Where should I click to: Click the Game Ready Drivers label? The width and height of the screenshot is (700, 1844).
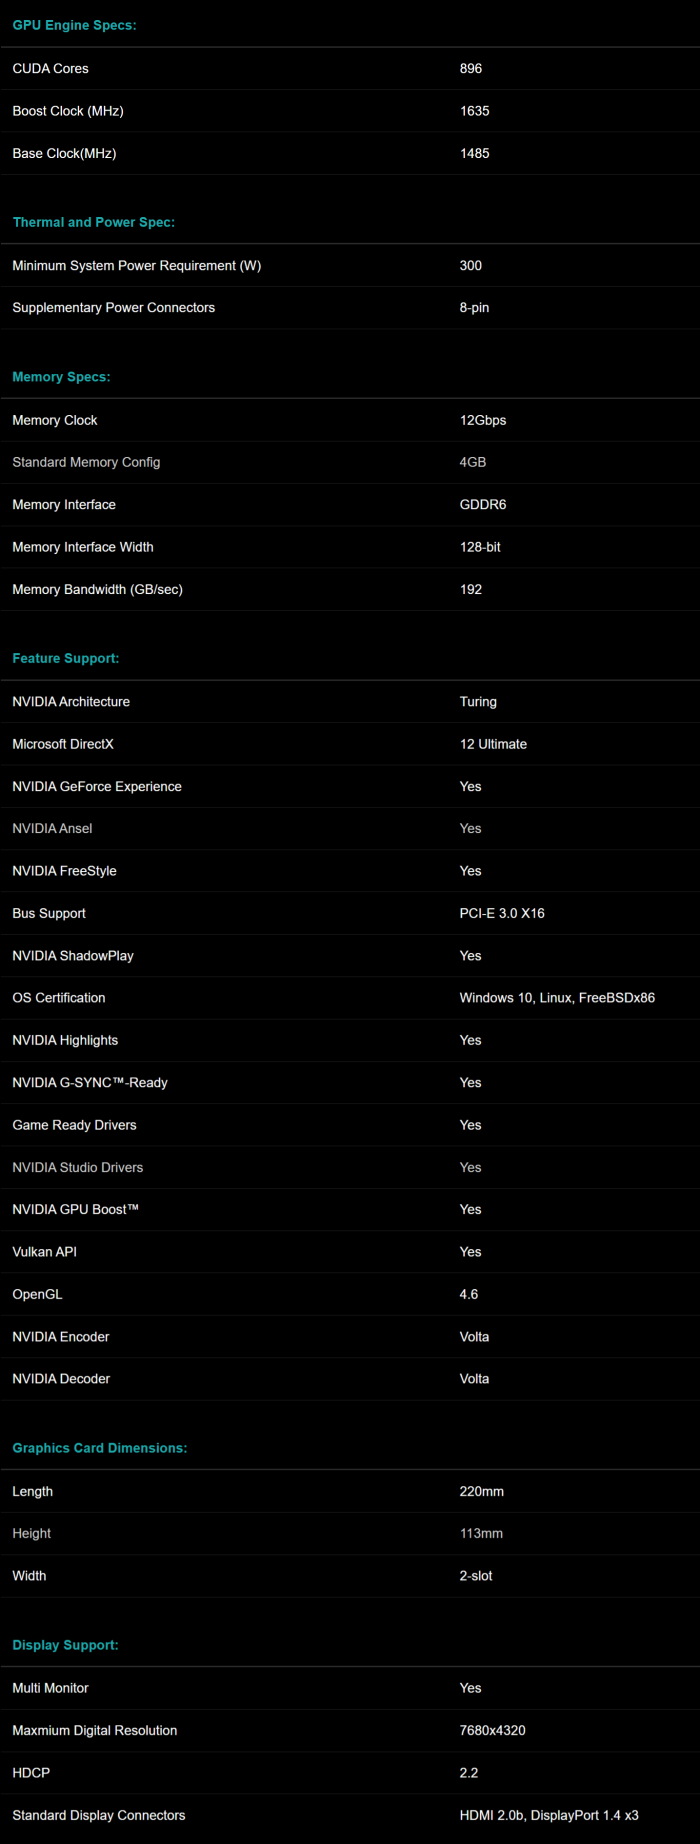click(x=74, y=1125)
